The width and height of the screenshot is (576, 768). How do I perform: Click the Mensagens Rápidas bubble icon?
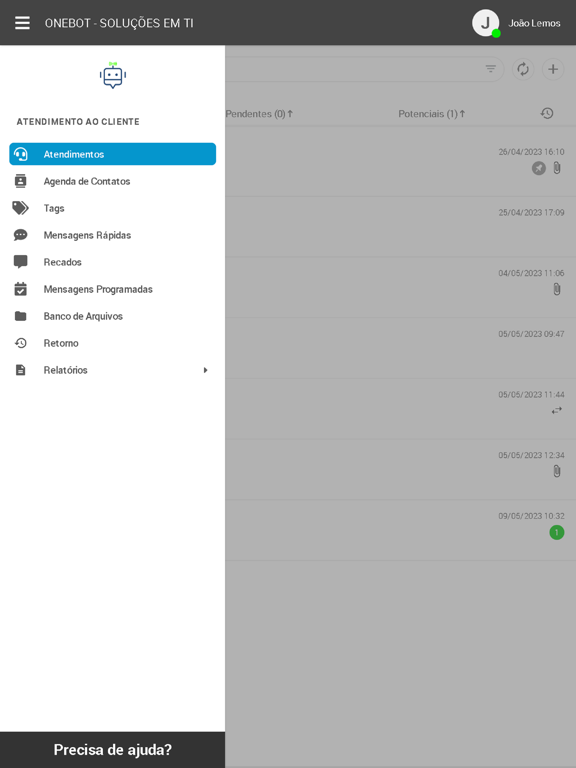pyautogui.click(x=21, y=235)
